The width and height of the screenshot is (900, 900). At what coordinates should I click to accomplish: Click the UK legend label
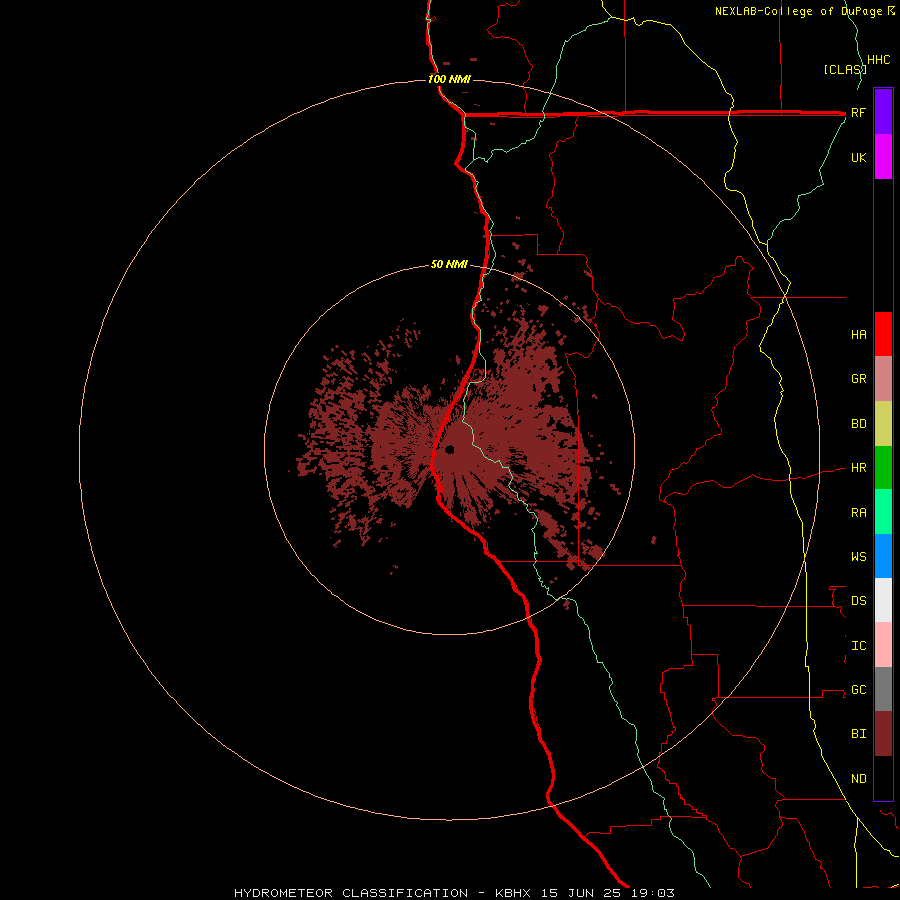tap(858, 157)
